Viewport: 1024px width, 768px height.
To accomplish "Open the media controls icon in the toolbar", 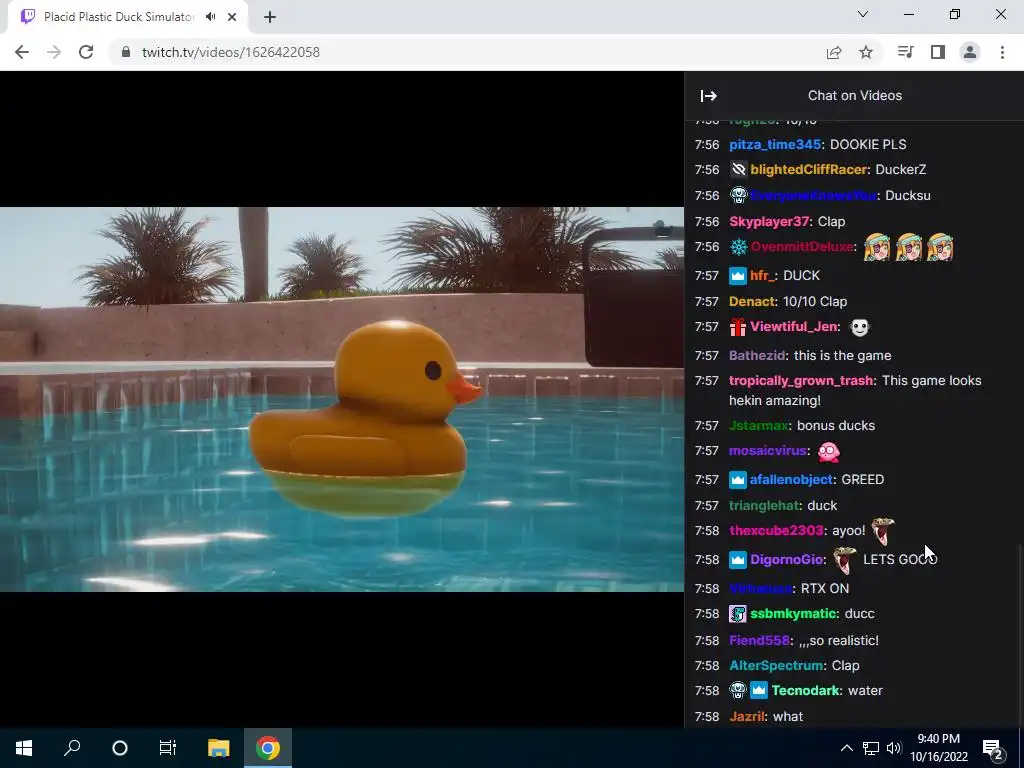I will point(905,52).
